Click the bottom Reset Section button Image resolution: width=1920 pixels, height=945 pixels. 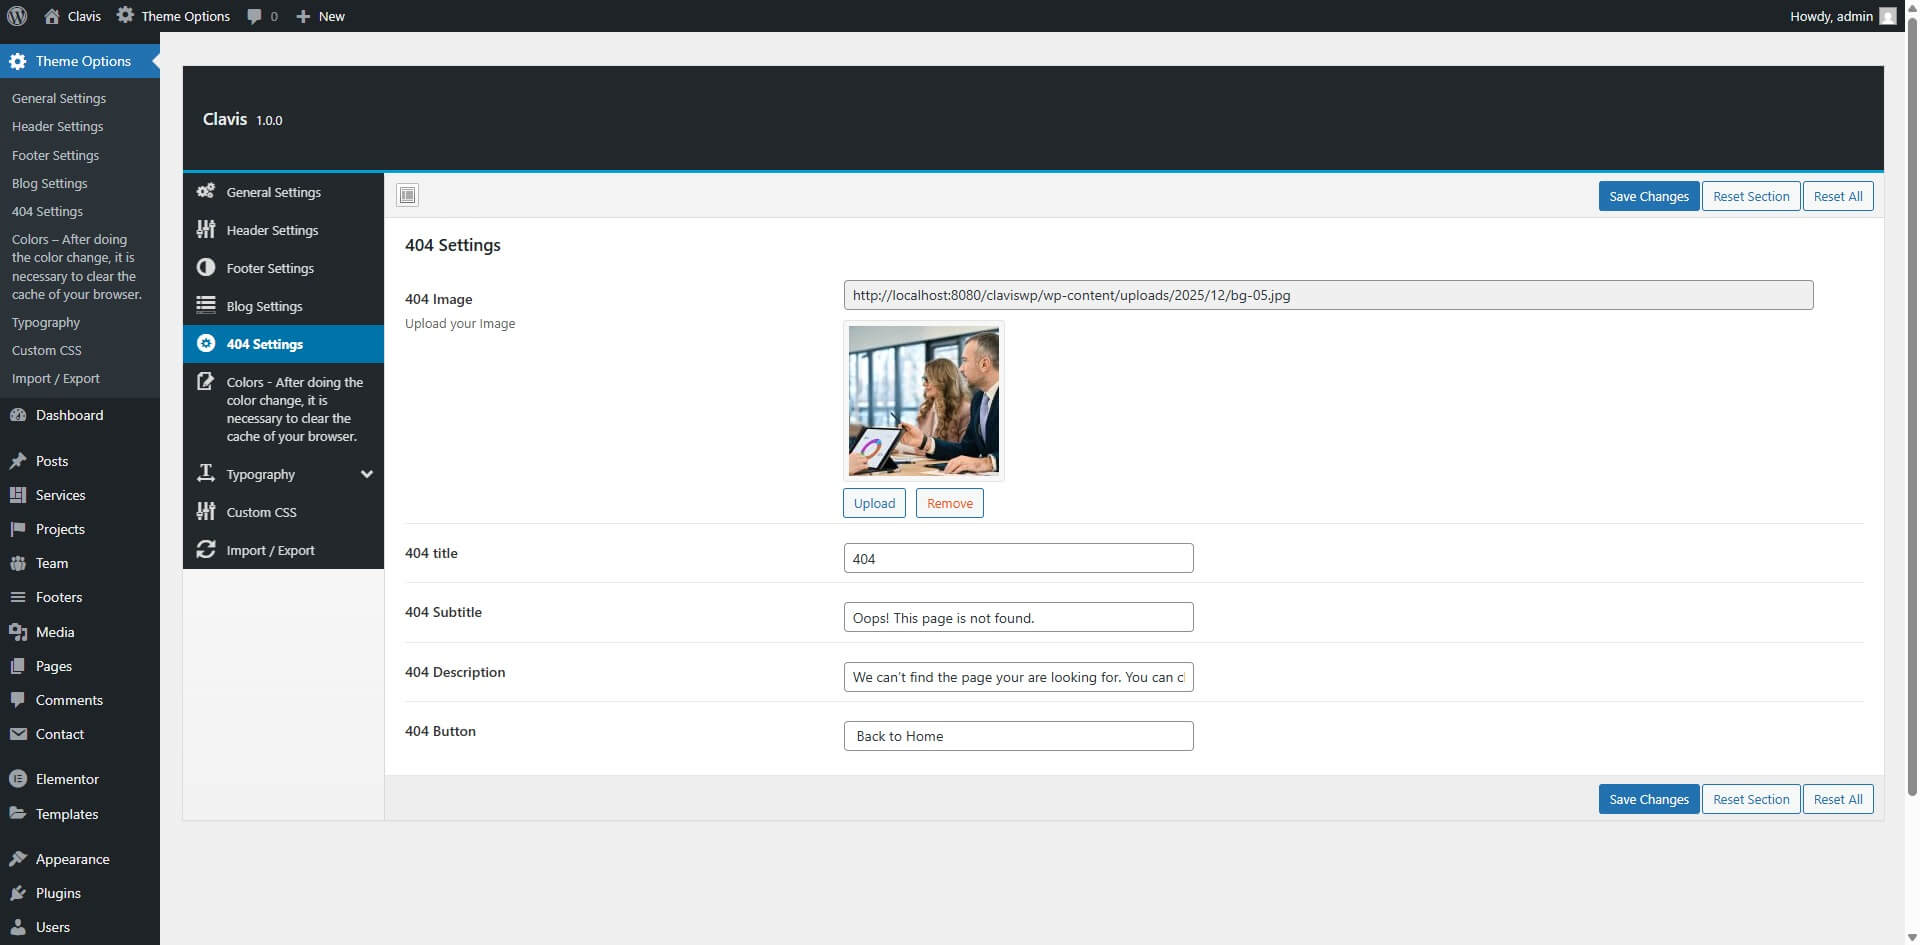(x=1750, y=799)
